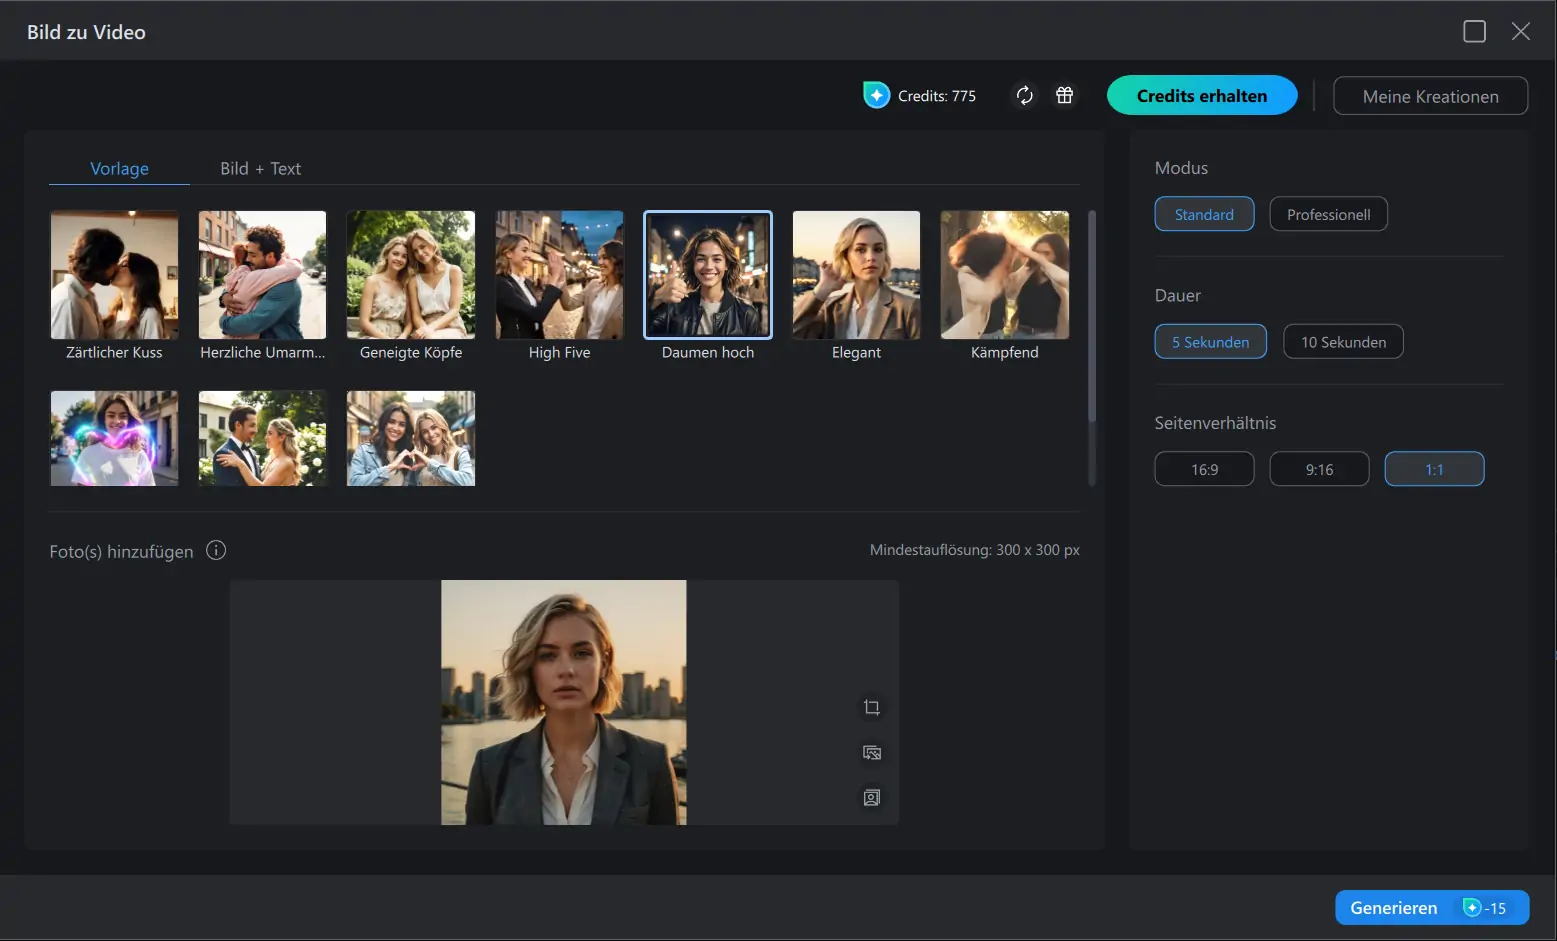Set aspect ratio to 1:1
This screenshot has width=1557, height=941.
tap(1434, 469)
